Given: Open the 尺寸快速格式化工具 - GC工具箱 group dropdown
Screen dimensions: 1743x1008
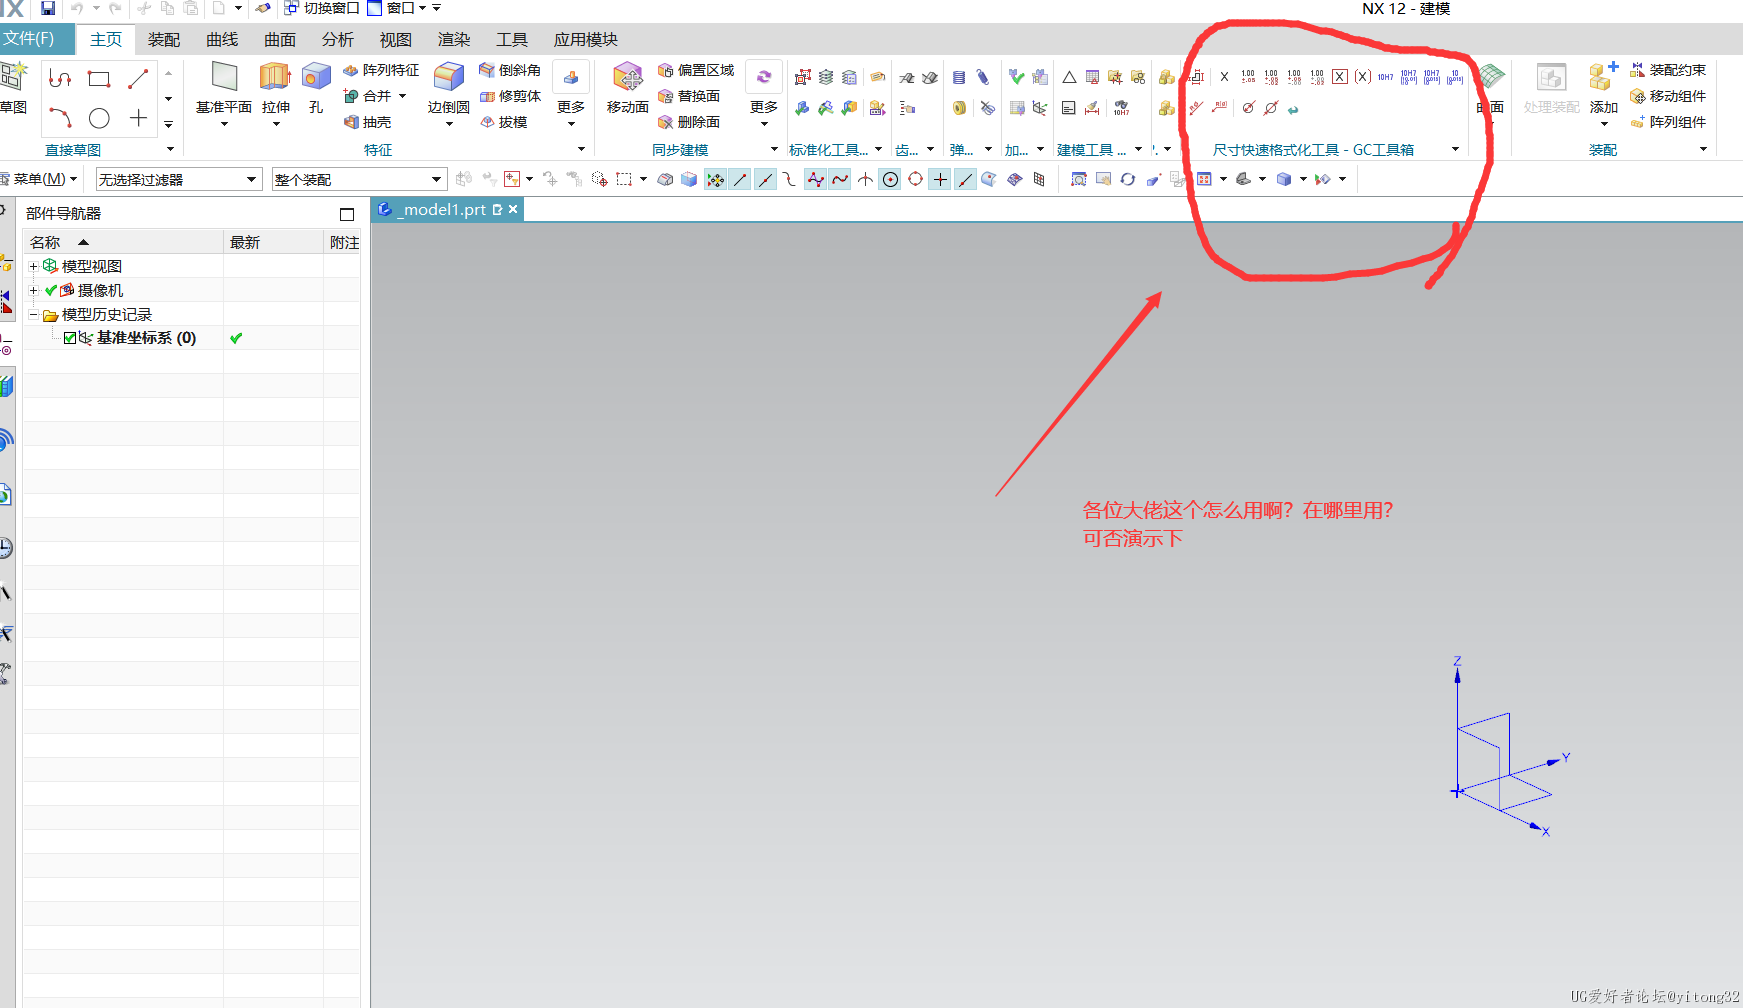Looking at the screenshot, I should (1455, 149).
